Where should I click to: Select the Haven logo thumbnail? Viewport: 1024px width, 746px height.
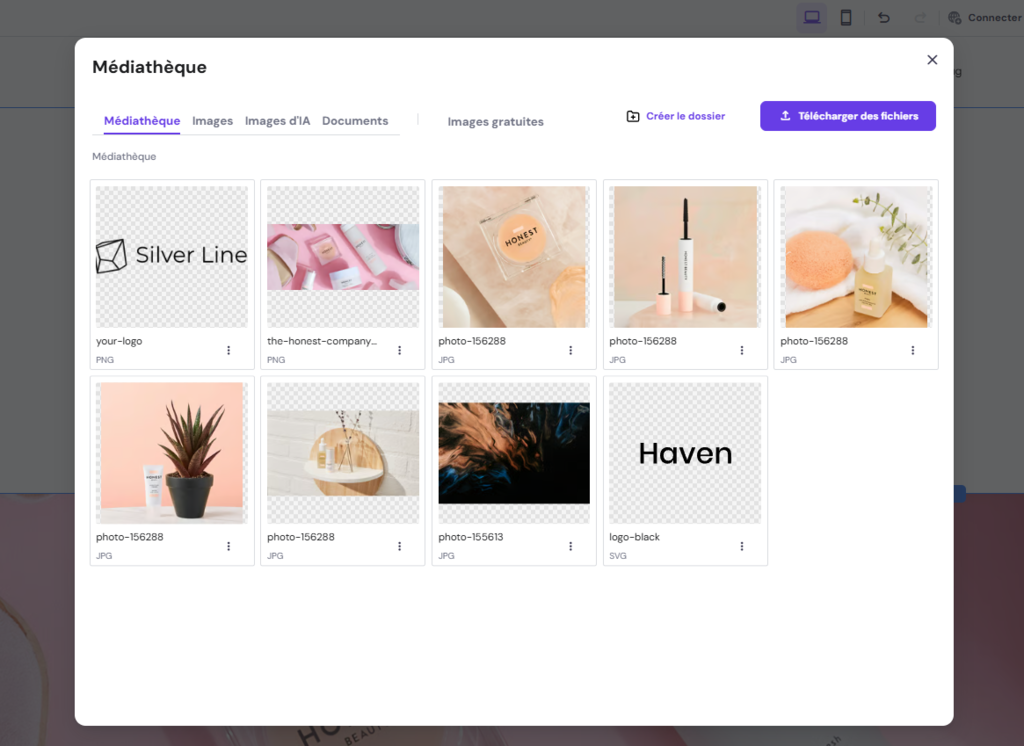point(684,452)
